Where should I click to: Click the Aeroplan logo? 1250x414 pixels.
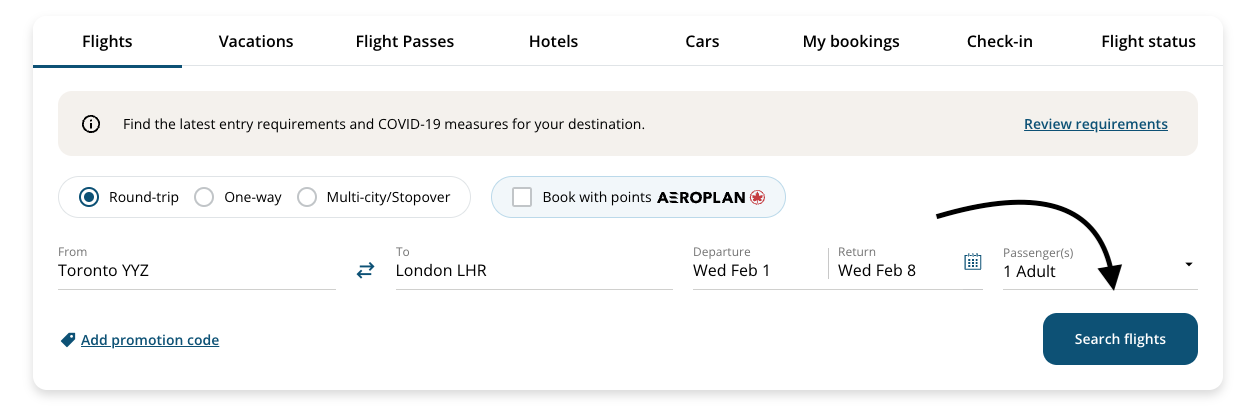point(711,197)
